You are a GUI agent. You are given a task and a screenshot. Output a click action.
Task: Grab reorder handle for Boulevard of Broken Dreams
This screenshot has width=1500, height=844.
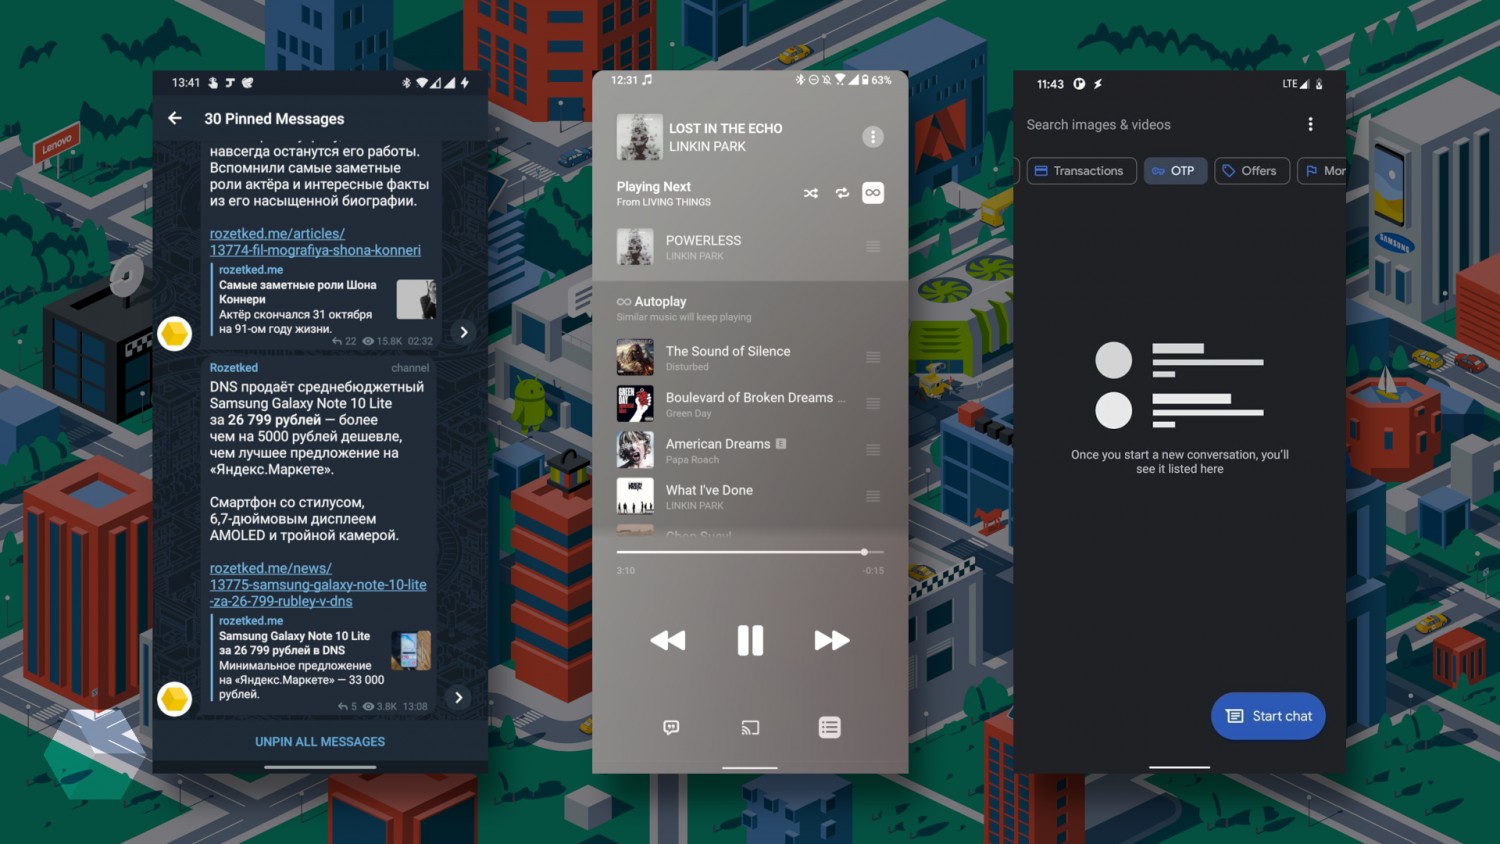pos(873,404)
